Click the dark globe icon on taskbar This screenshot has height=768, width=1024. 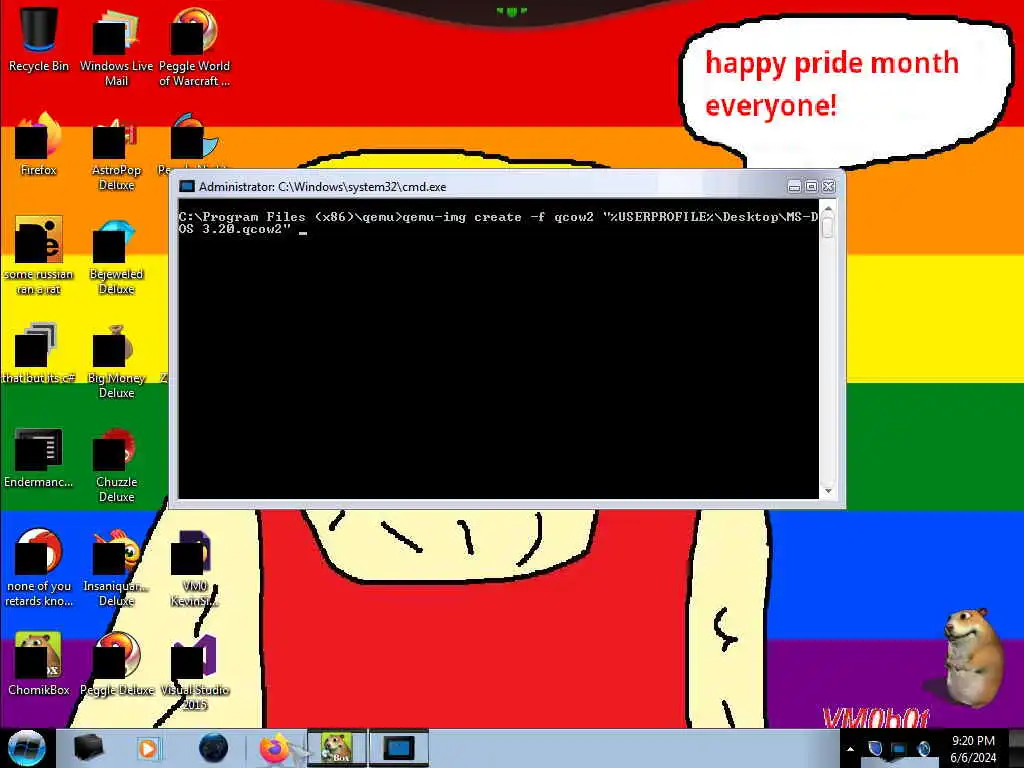click(213, 748)
